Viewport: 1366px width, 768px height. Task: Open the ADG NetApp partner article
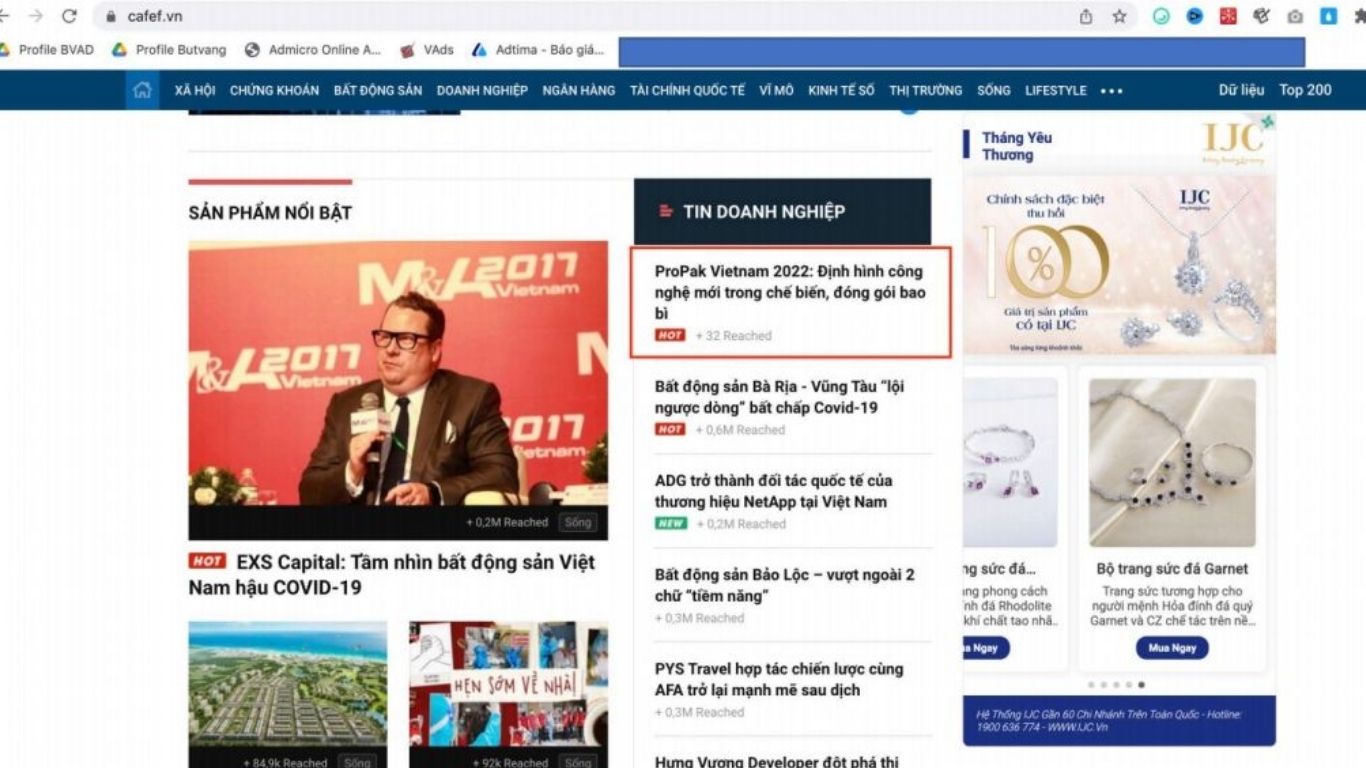coord(774,491)
